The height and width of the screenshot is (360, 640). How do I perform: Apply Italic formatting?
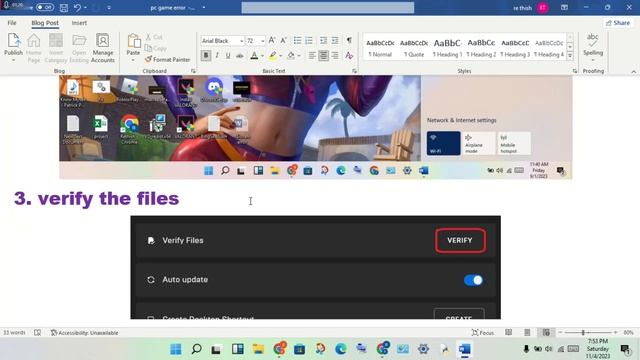(217, 56)
